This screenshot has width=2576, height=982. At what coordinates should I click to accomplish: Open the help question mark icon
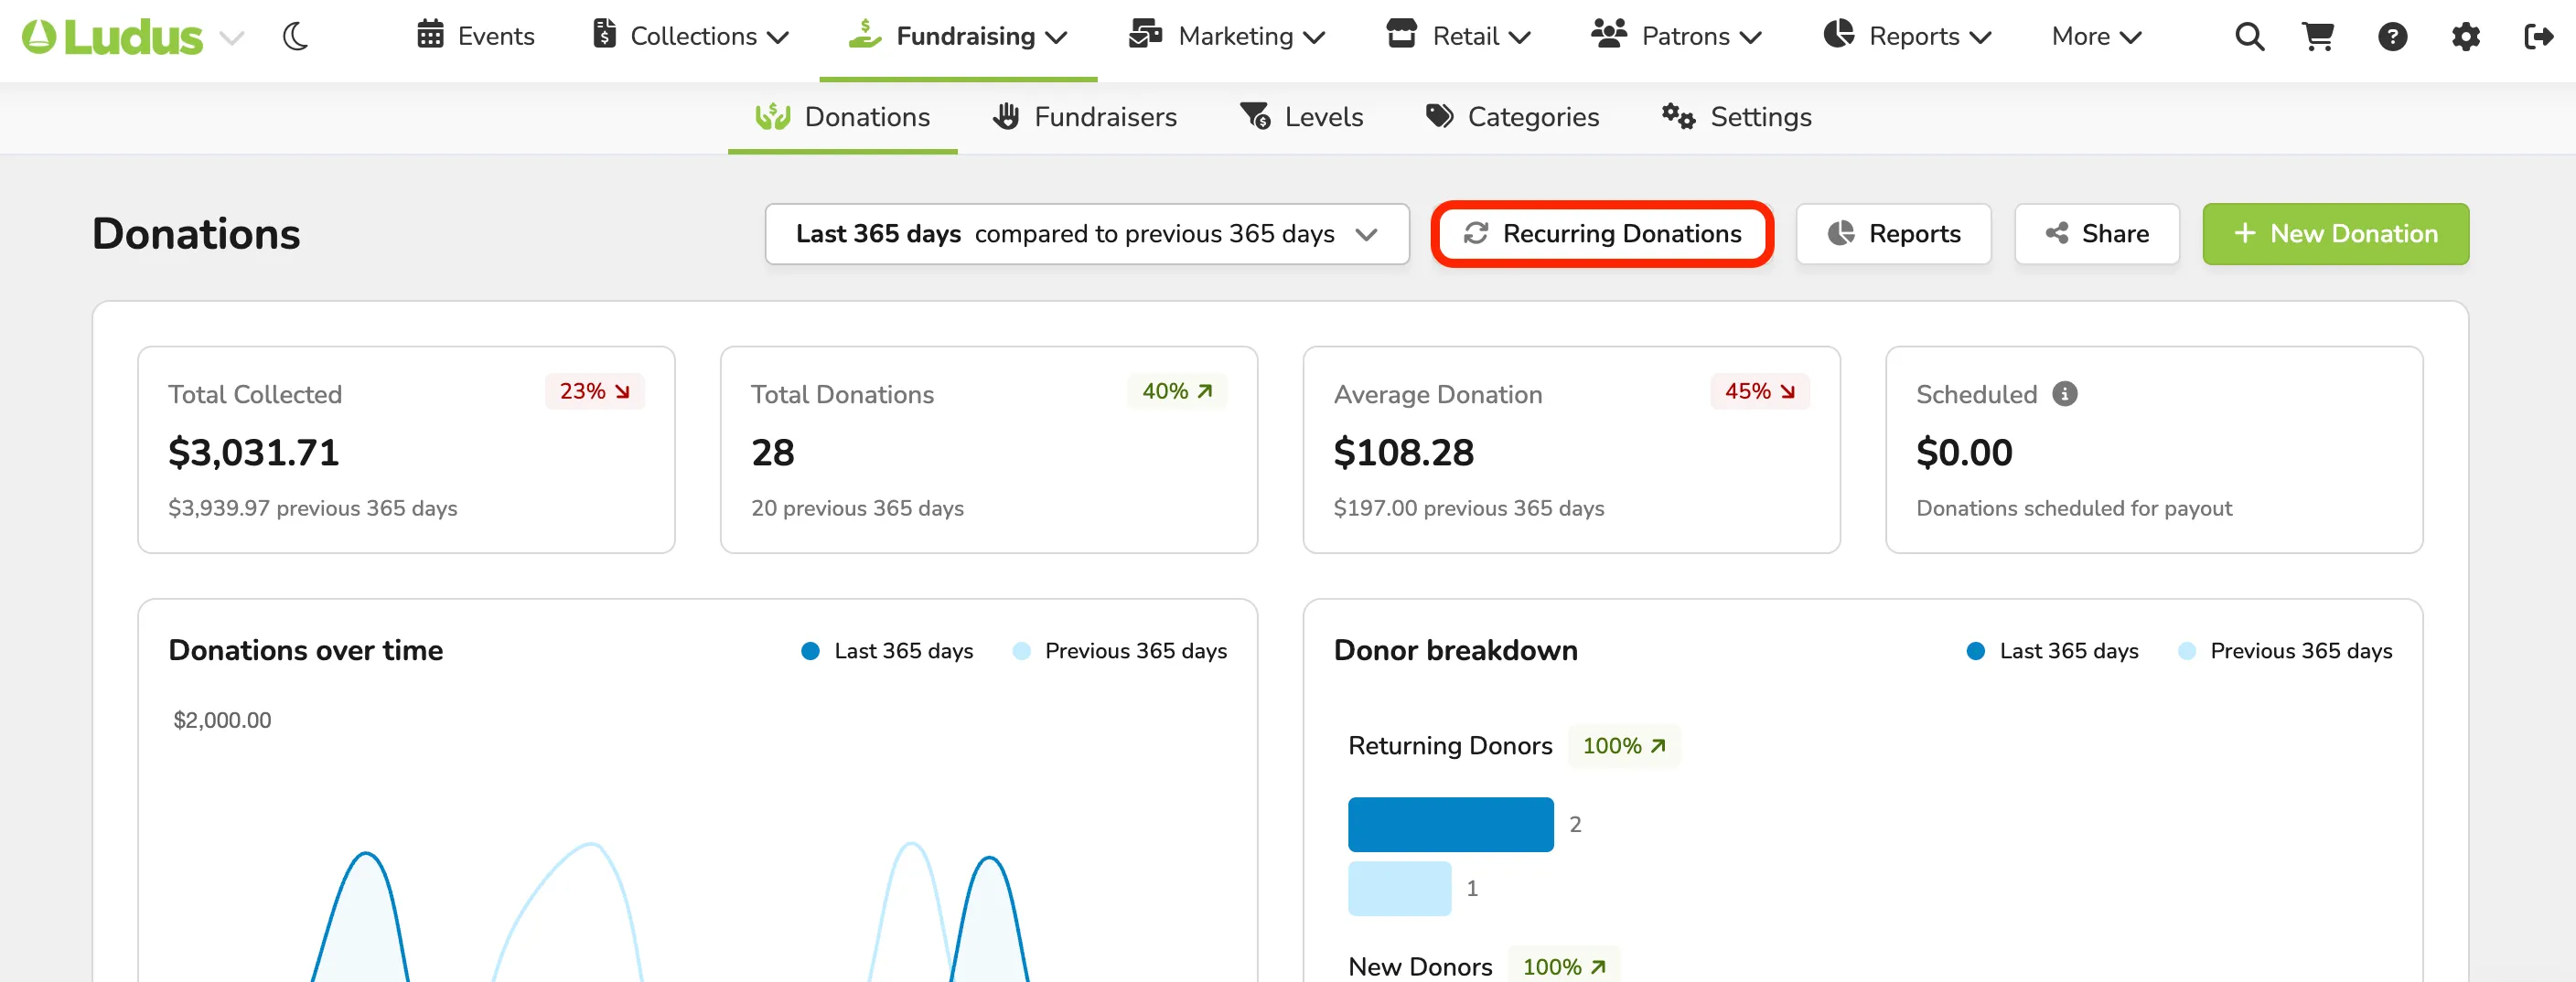pyautogui.click(x=2392, y=37)
